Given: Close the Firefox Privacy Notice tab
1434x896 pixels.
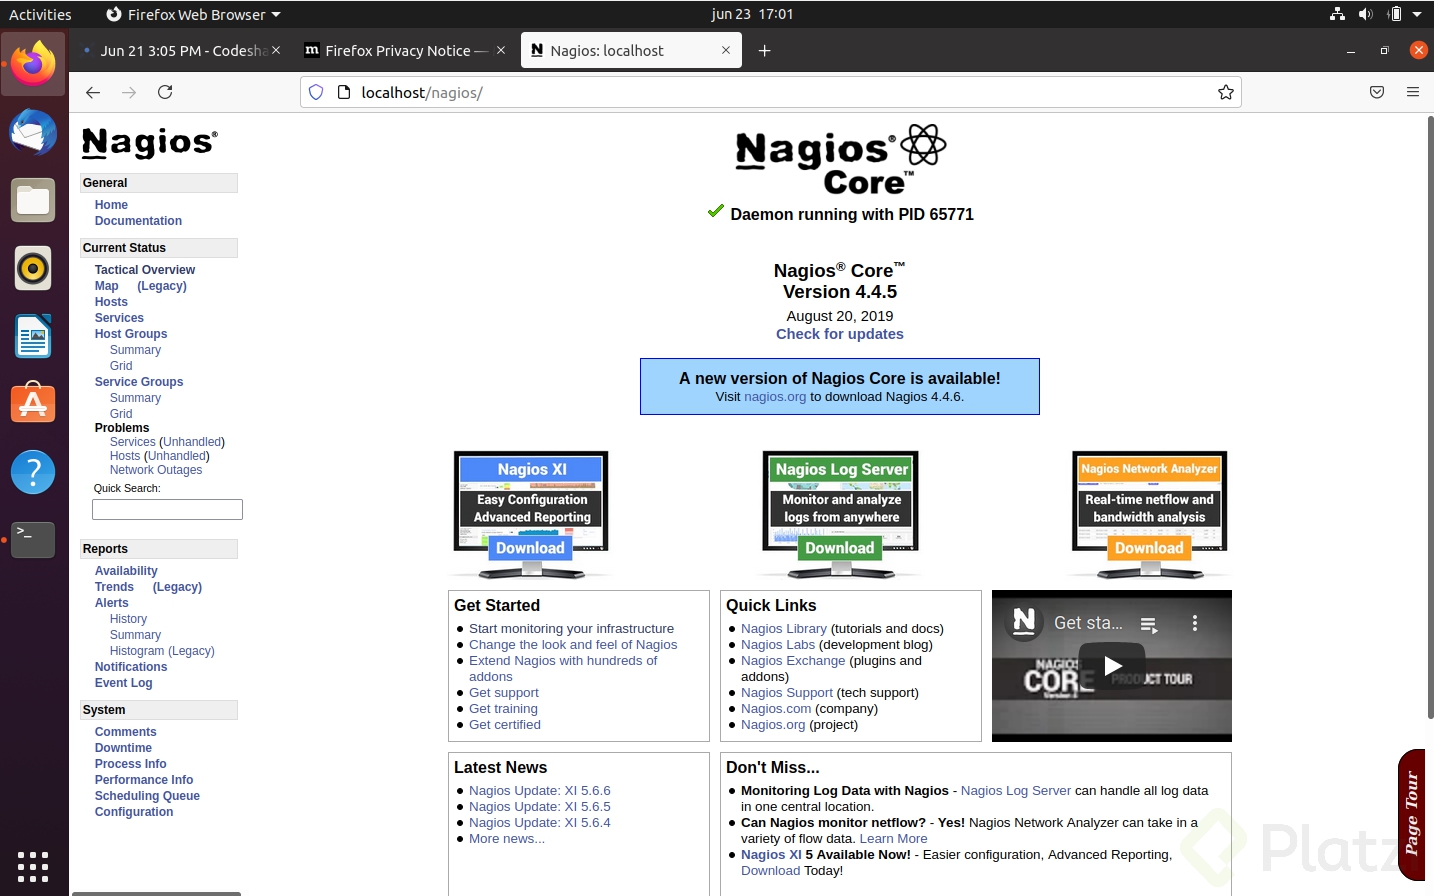Looking at the screenshot, I should [501, 50].
